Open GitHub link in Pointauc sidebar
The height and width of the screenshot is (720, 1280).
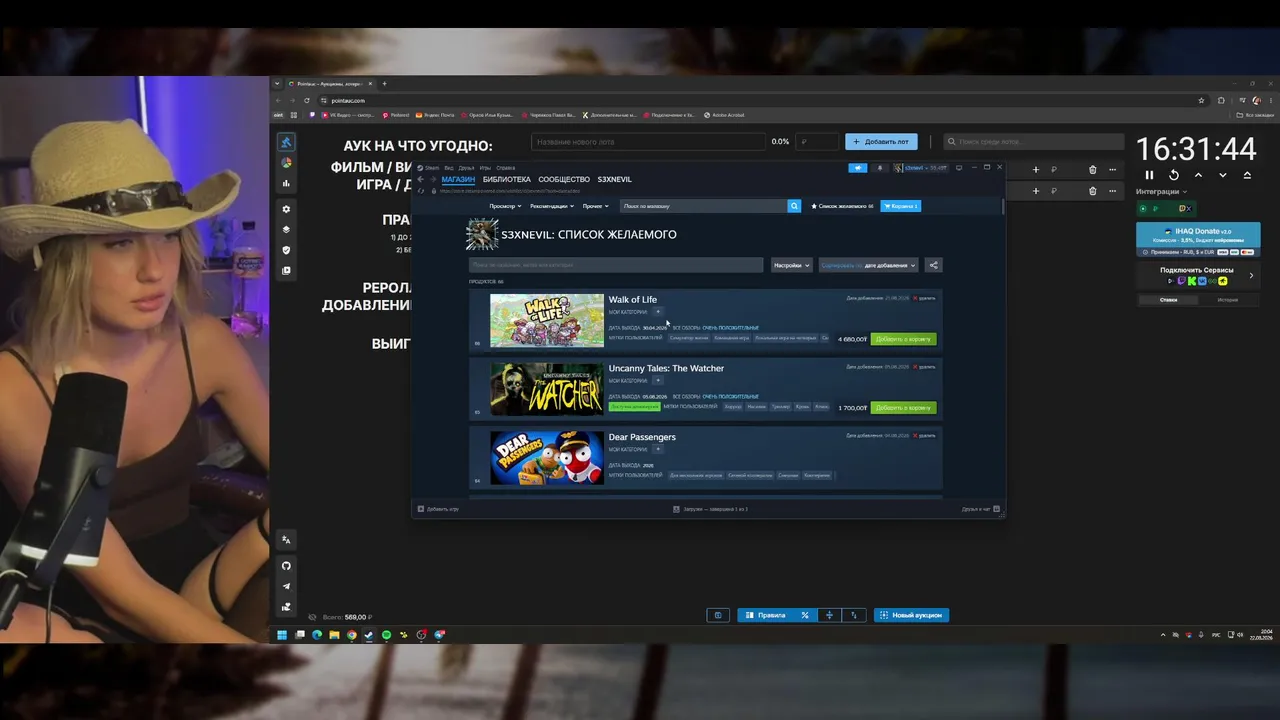point(286,566)
